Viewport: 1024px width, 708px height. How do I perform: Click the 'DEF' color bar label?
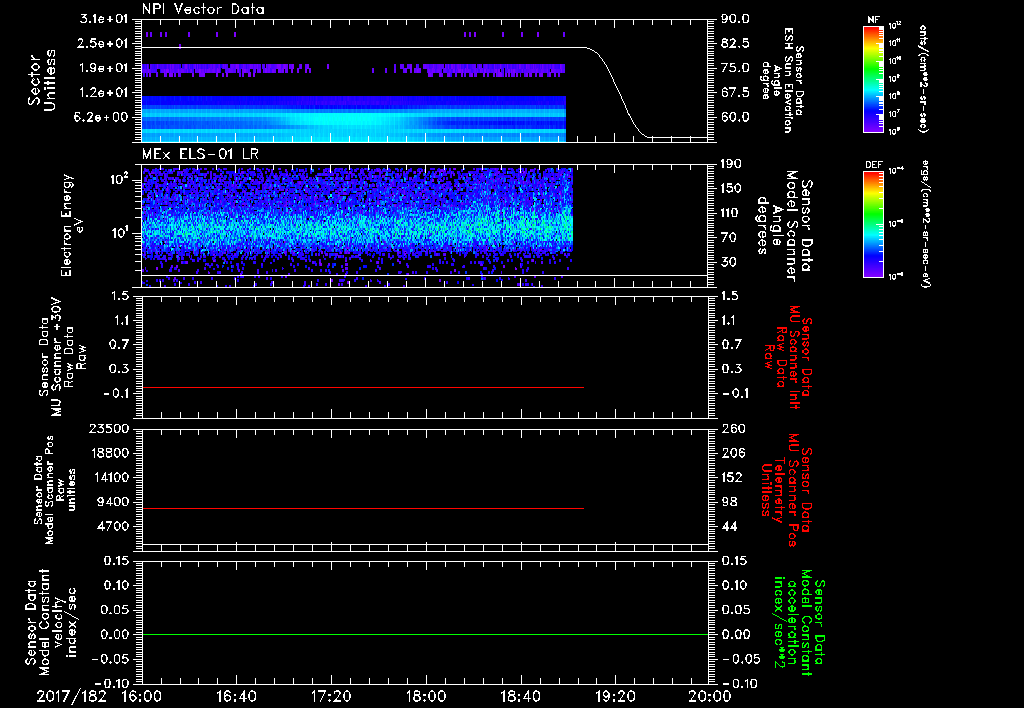873,165
